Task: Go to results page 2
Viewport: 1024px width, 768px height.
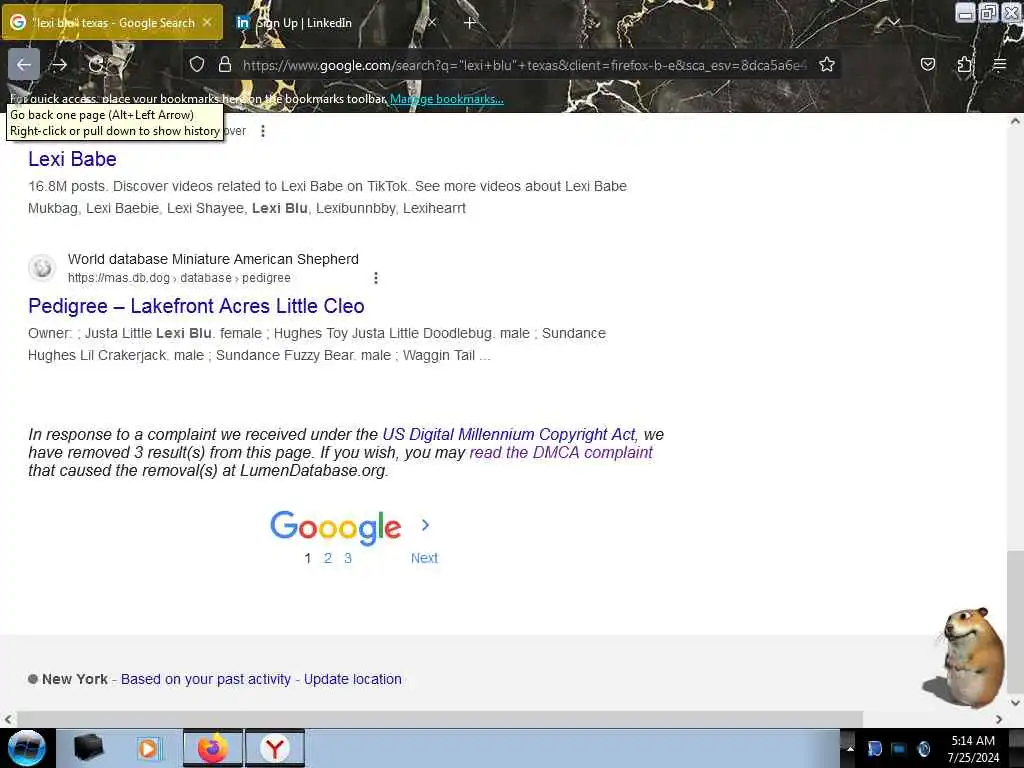Action: click(328, 558)
